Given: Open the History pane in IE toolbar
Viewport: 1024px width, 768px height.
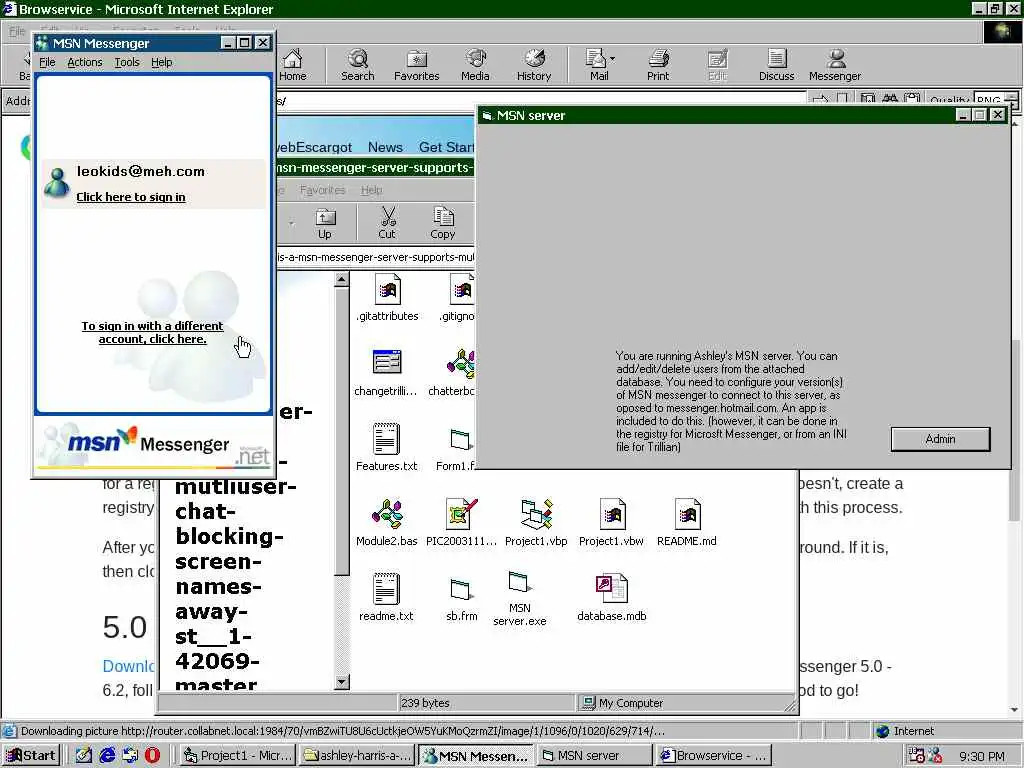Looking at the screenshot, I should 534,65.
